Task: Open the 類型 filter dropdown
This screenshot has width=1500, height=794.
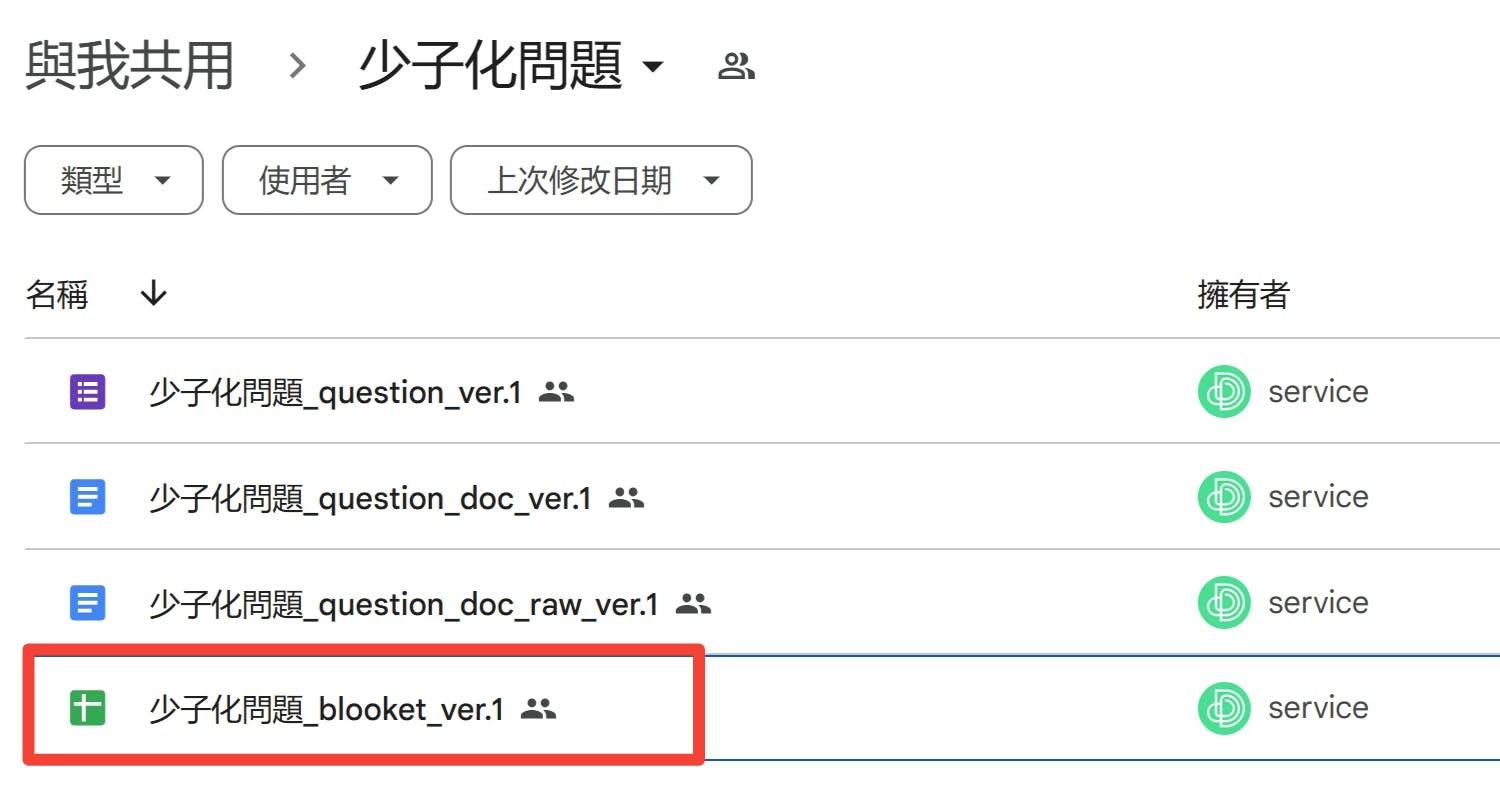Action: (114, 180)
